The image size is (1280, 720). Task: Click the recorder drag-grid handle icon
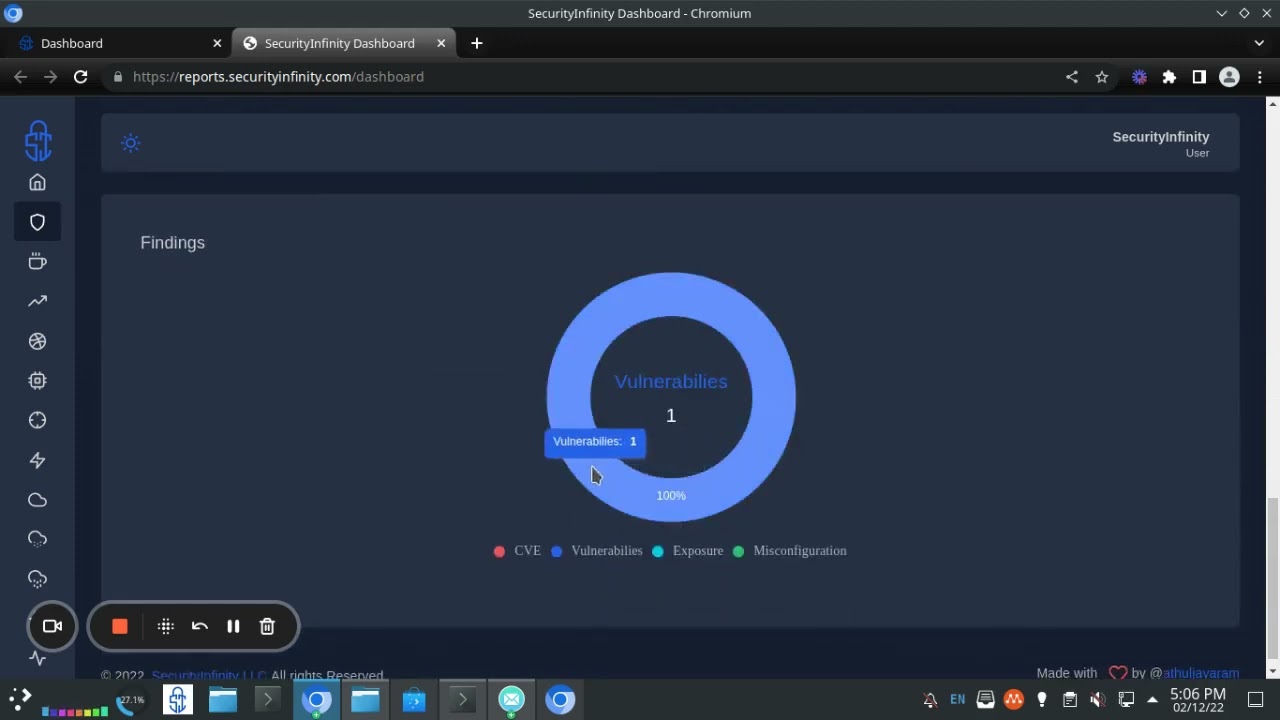pos(166,626)
